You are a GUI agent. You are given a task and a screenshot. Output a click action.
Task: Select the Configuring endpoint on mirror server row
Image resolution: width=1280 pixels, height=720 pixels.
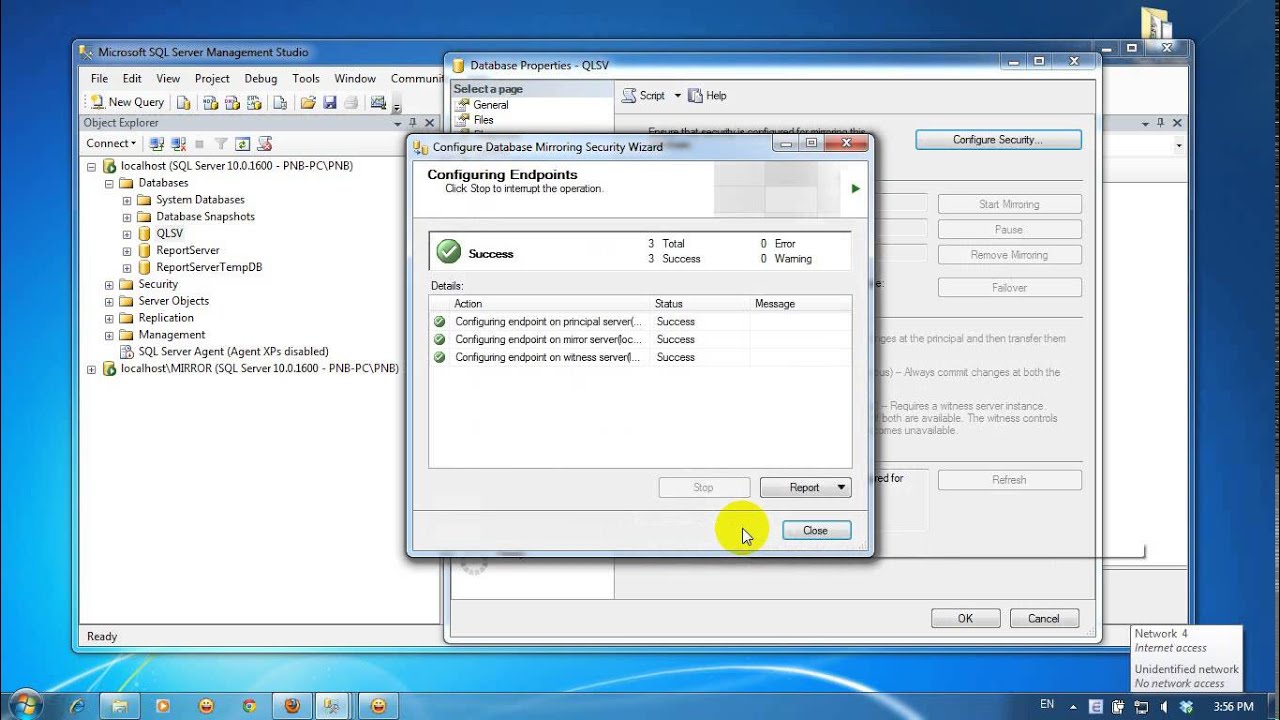640,340
